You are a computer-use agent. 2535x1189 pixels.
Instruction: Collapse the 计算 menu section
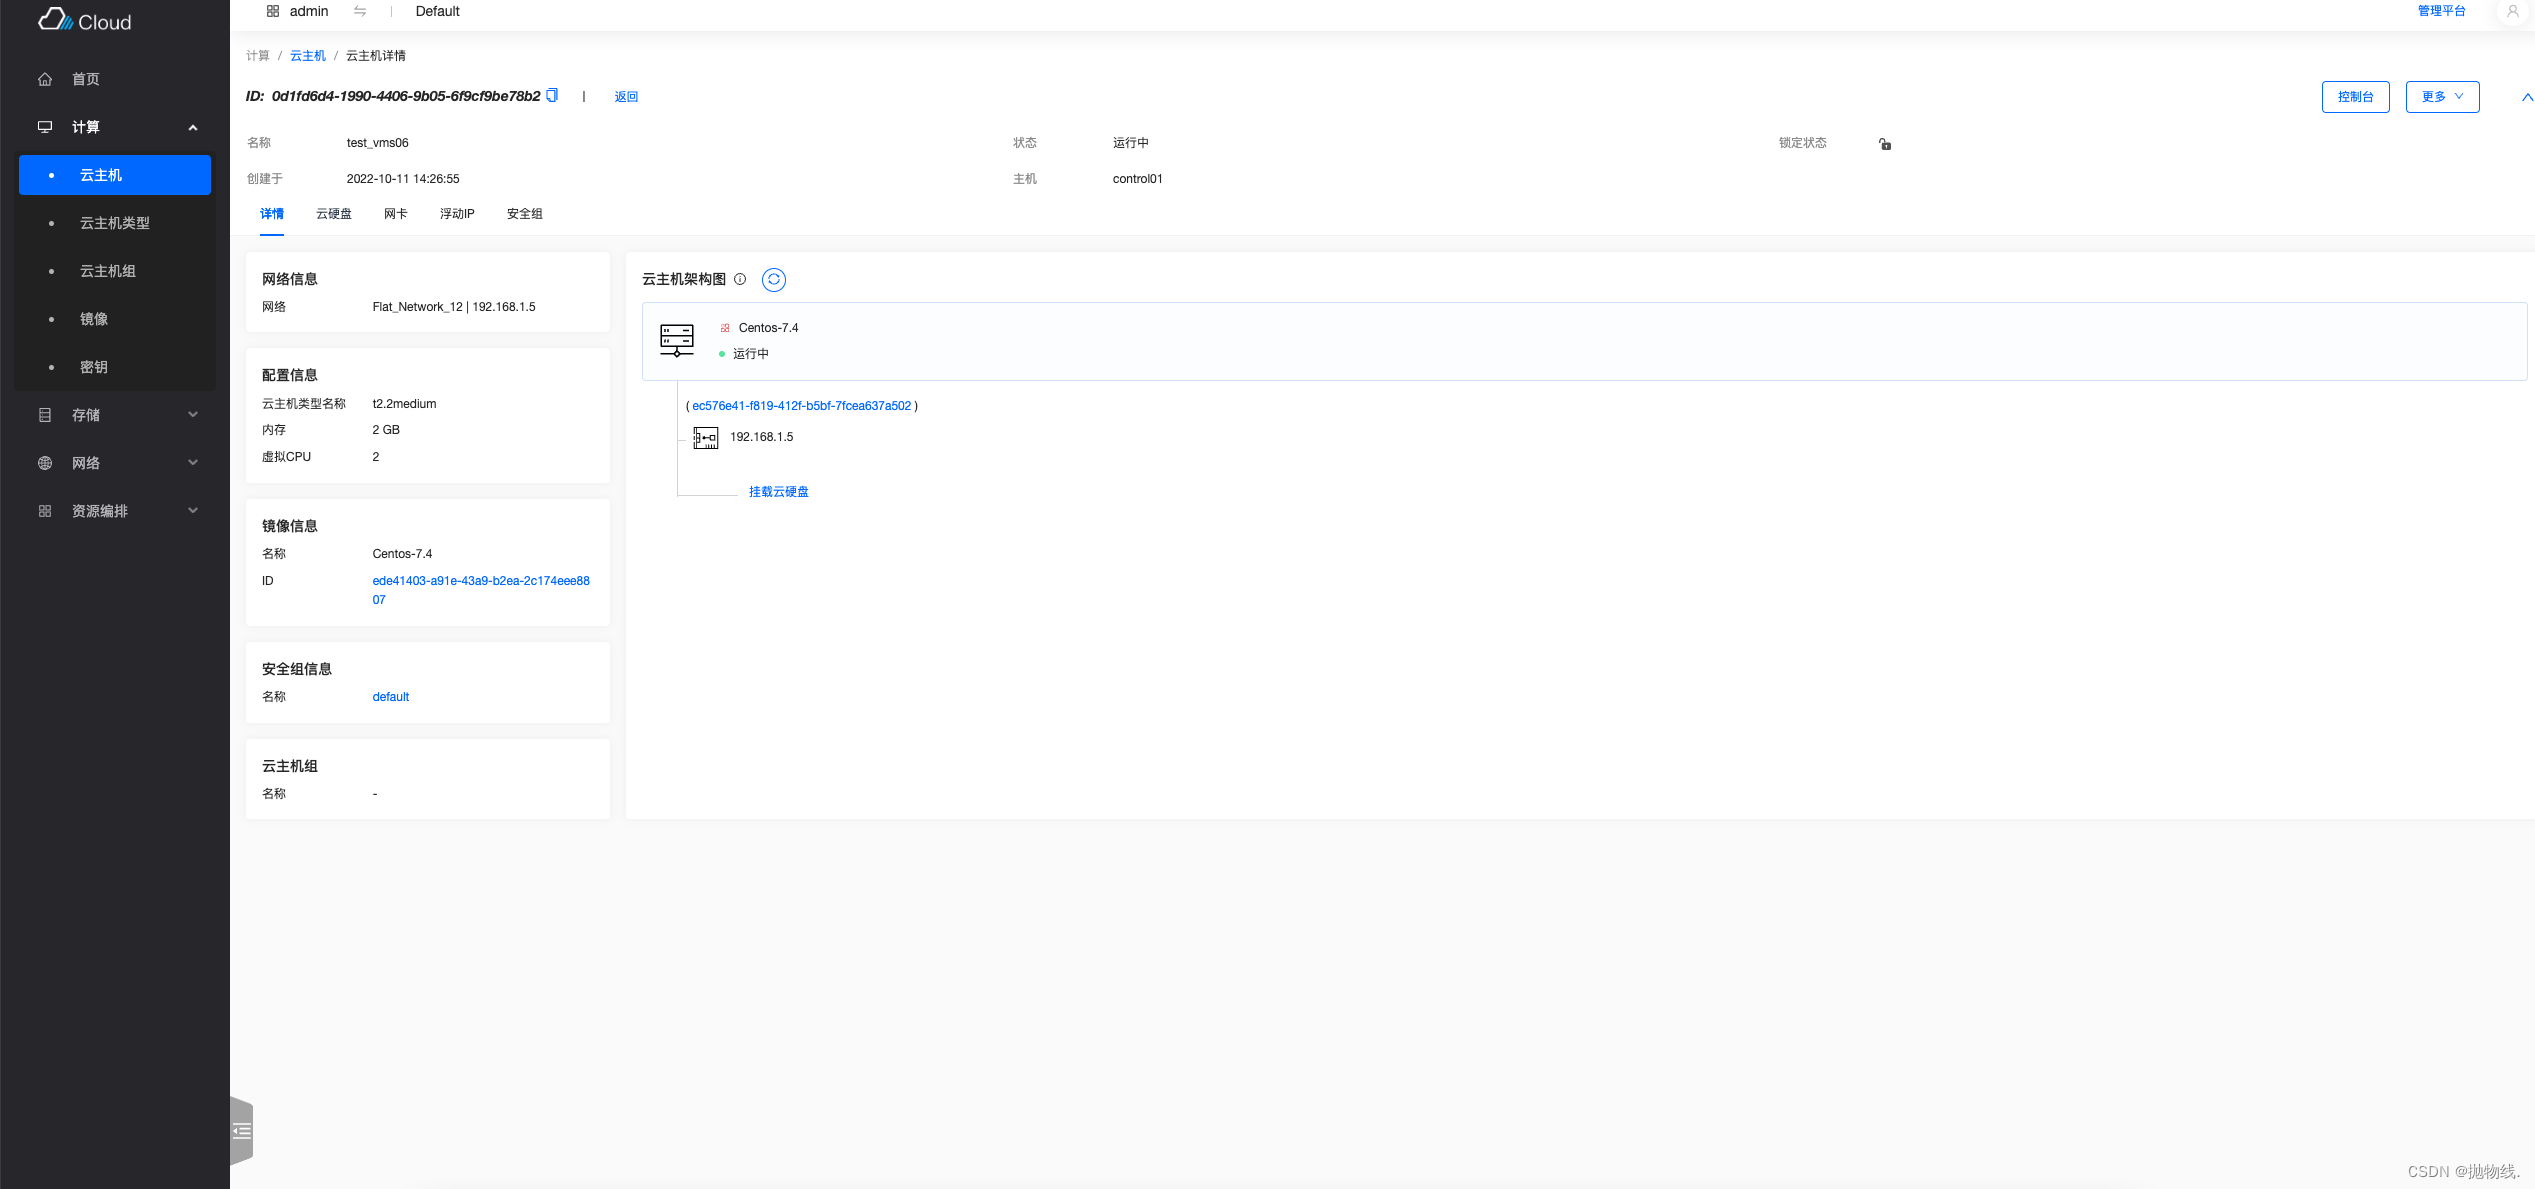coord(193,127)
